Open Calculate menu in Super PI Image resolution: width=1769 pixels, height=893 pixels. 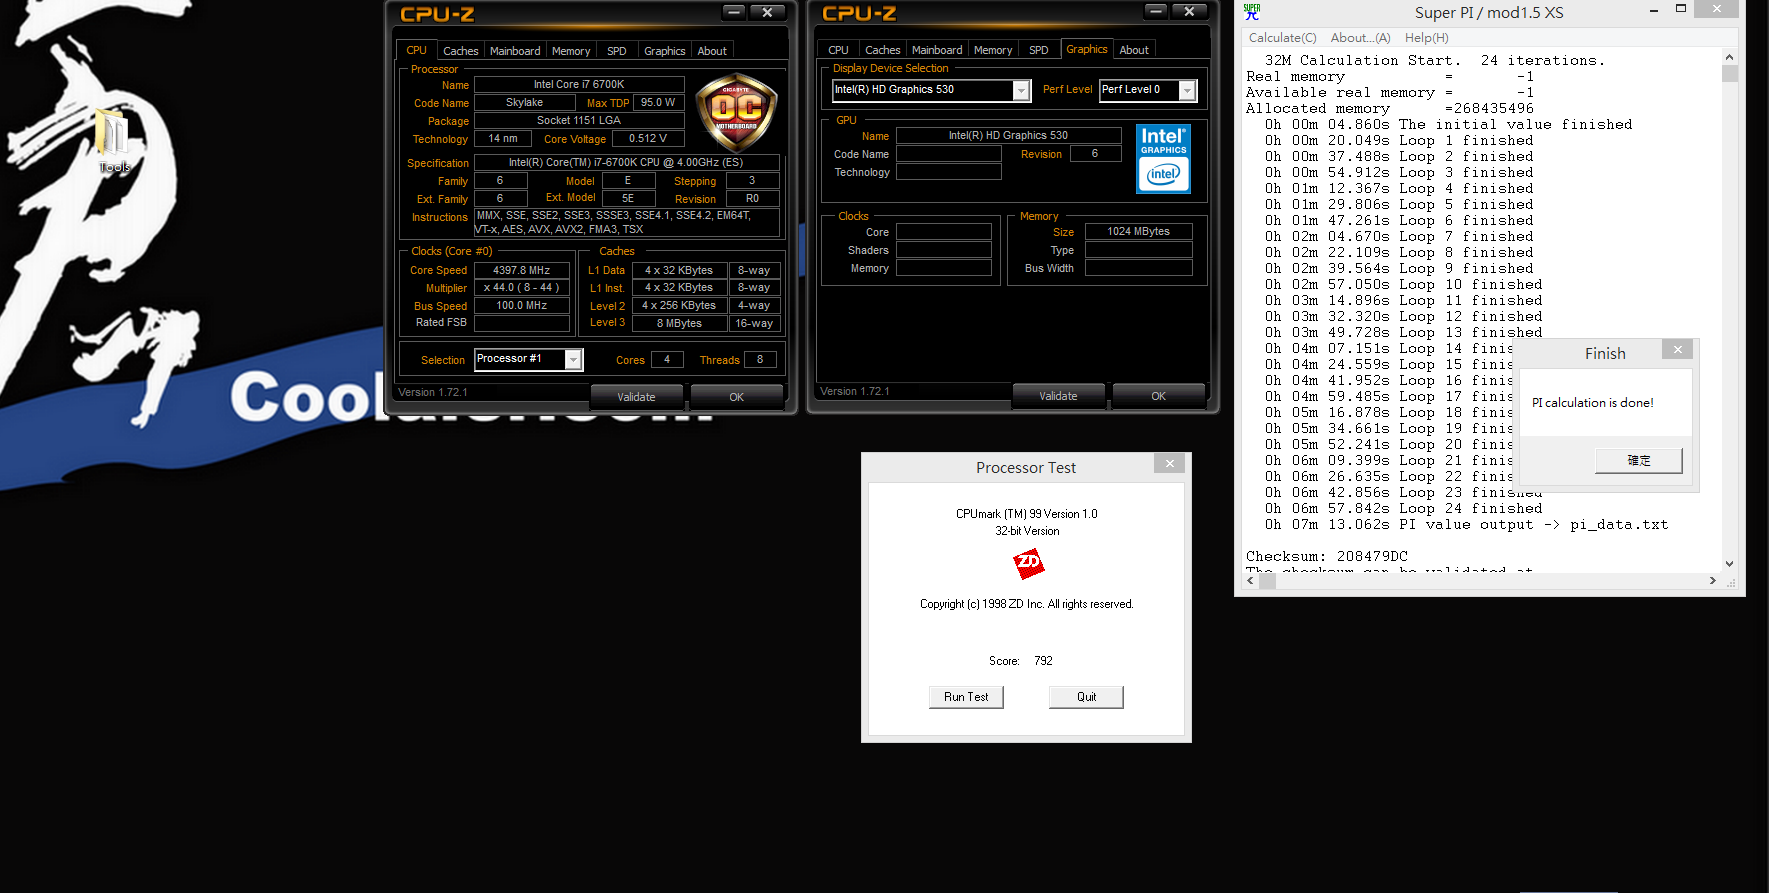pos(1282,38)
